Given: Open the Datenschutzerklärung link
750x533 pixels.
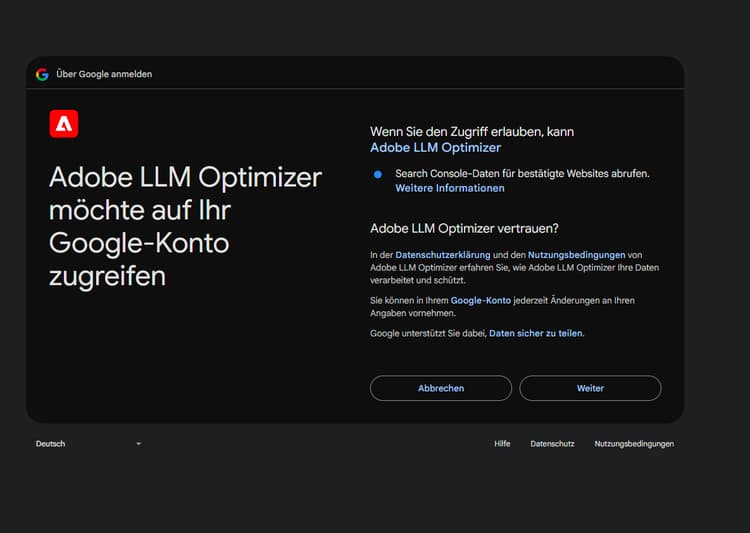Looking at the screenshot, I should (x=442, y=255).
